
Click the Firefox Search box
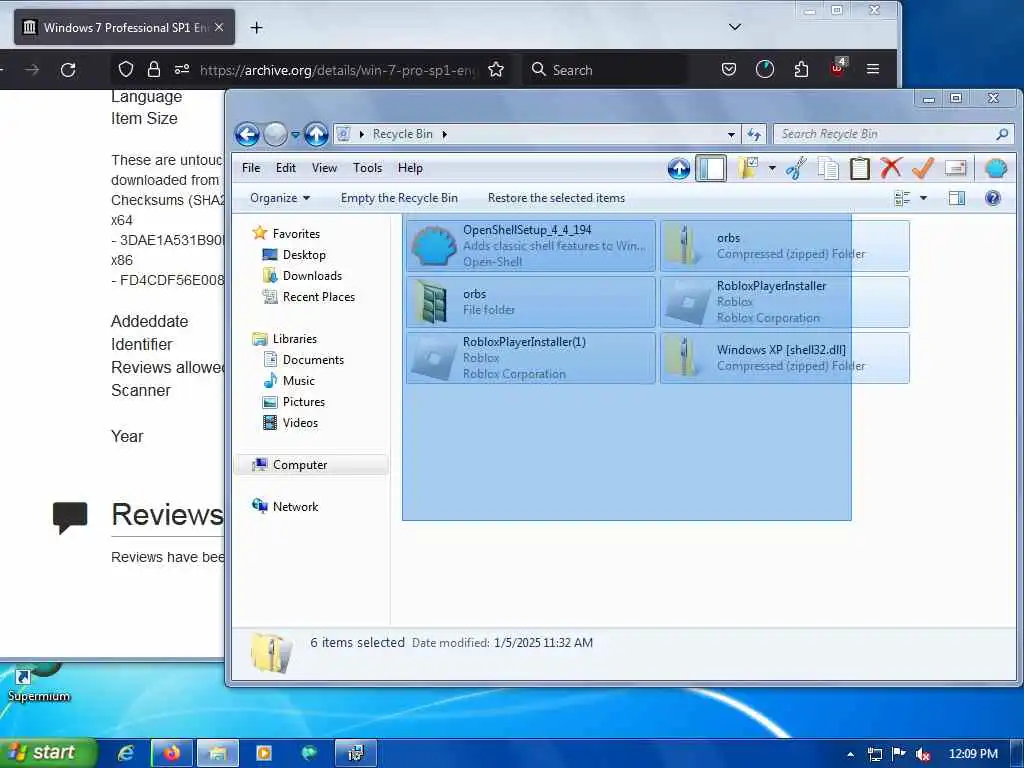pyautogui.click(x=604, y=70)
